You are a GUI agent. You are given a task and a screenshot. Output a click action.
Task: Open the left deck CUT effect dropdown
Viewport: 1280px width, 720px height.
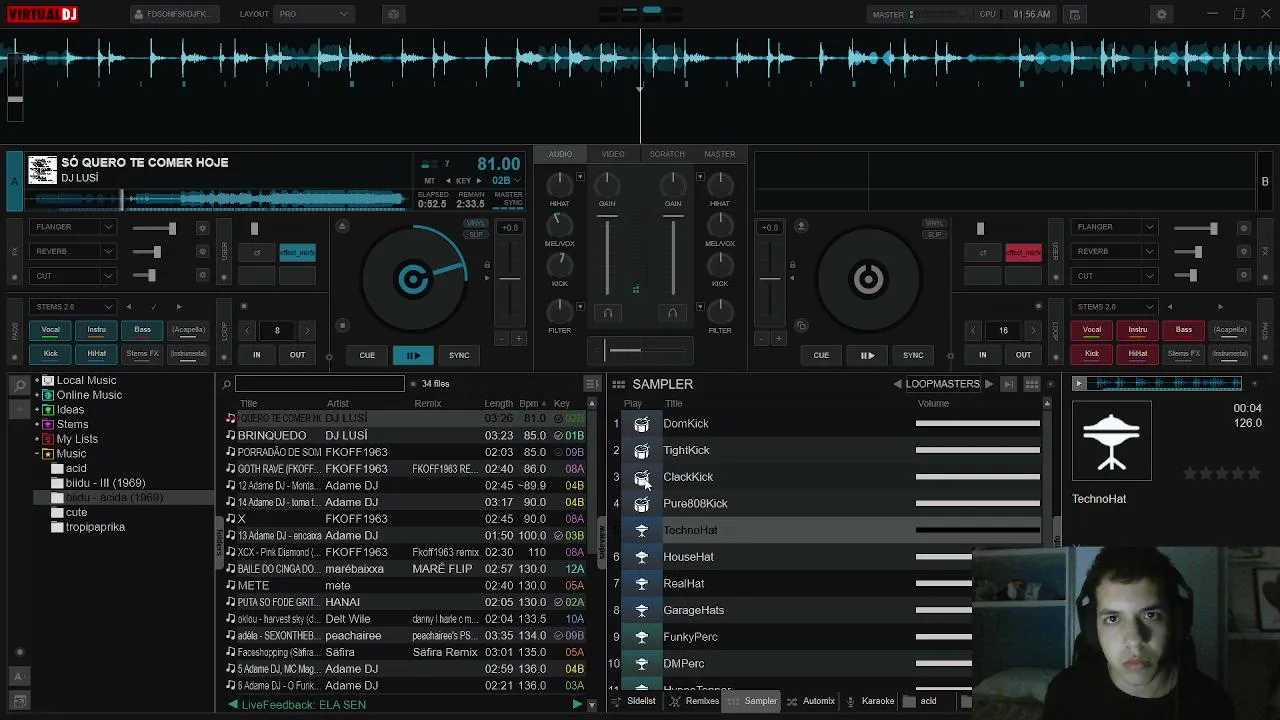[x=72, y=276]
